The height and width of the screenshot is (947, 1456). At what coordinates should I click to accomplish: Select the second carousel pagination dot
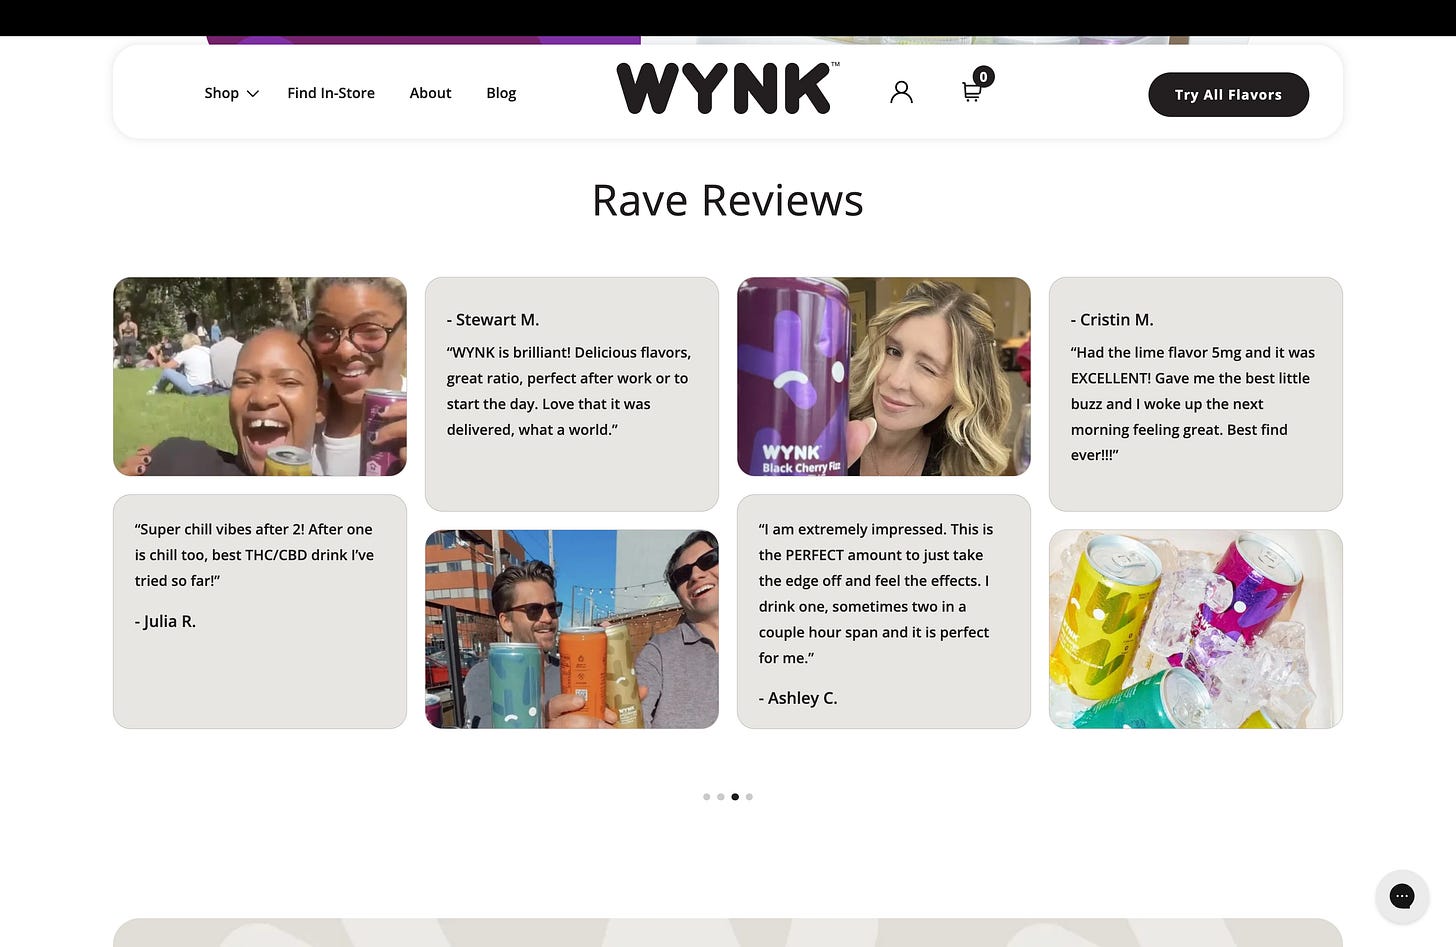click(x=720, y=797)
